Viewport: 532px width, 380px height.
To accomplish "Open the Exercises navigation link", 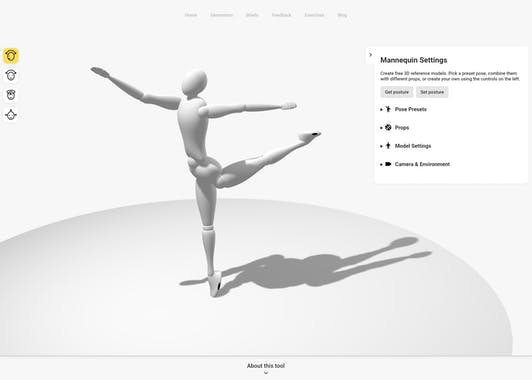I will 314,15.
